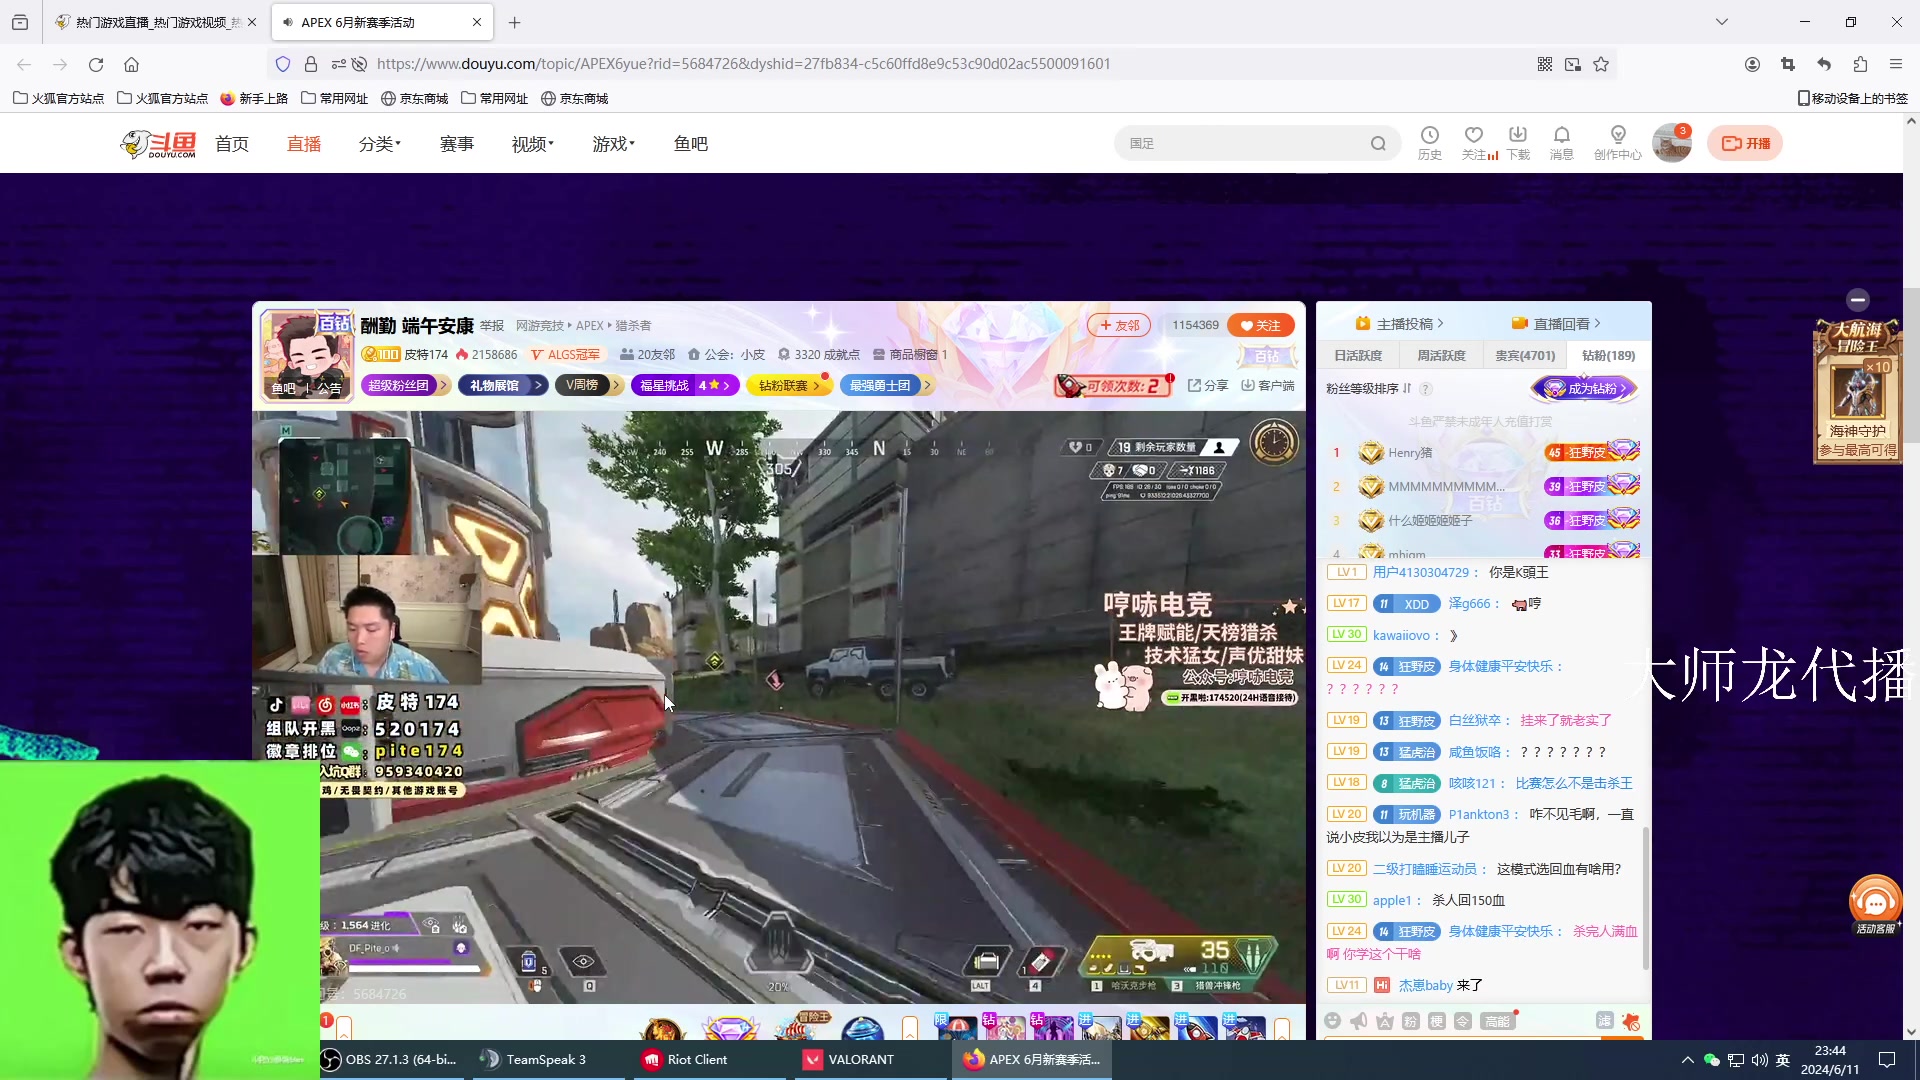Toggle 关注 follow on the streamer
1920x1080 pixels.
pyautogui.click(x=1261, y=325)
